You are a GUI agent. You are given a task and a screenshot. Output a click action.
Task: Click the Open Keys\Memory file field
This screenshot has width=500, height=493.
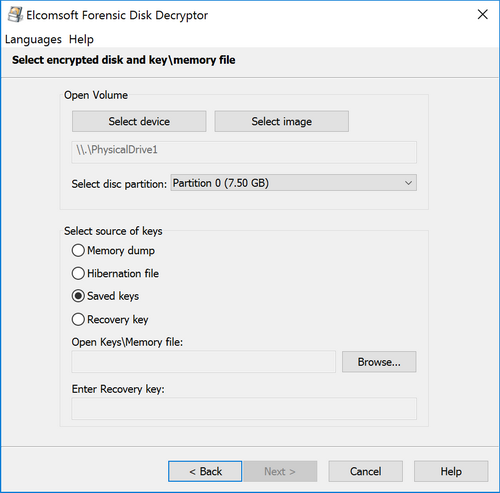click(204, 362)
